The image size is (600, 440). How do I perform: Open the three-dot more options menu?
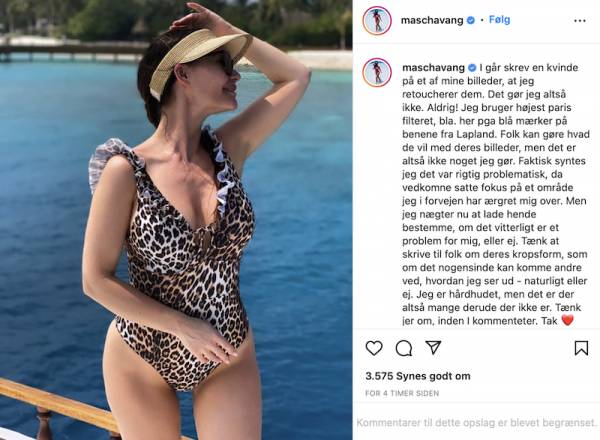tap(580, 21)
